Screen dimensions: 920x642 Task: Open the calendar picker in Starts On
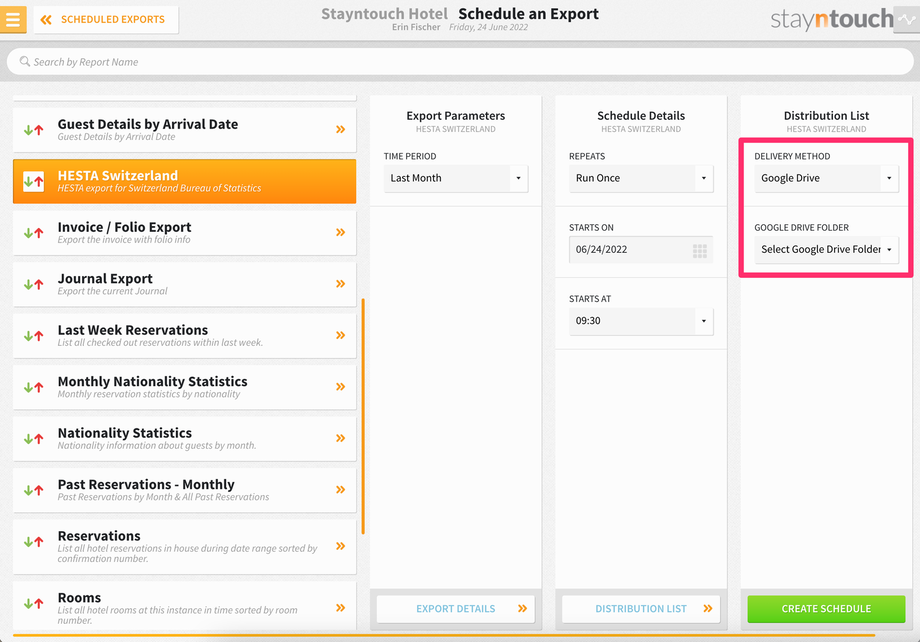699,251
